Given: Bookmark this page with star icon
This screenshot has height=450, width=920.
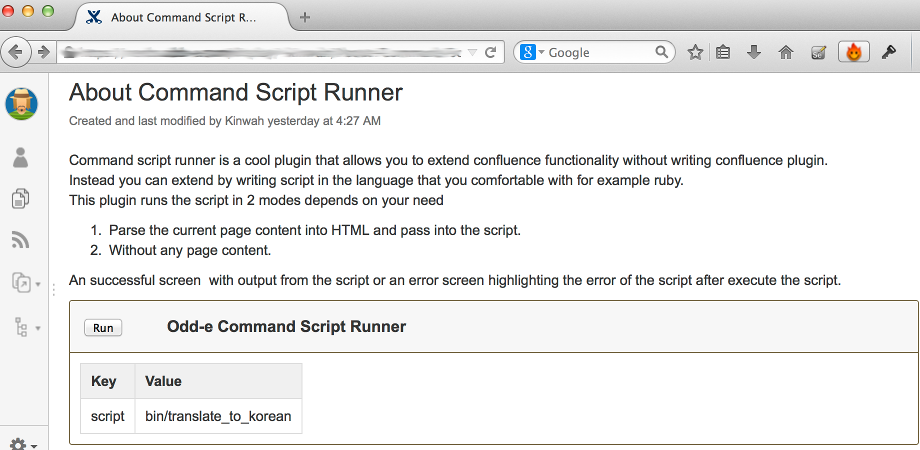Looking at the screenshot, I should coord(695,52).
